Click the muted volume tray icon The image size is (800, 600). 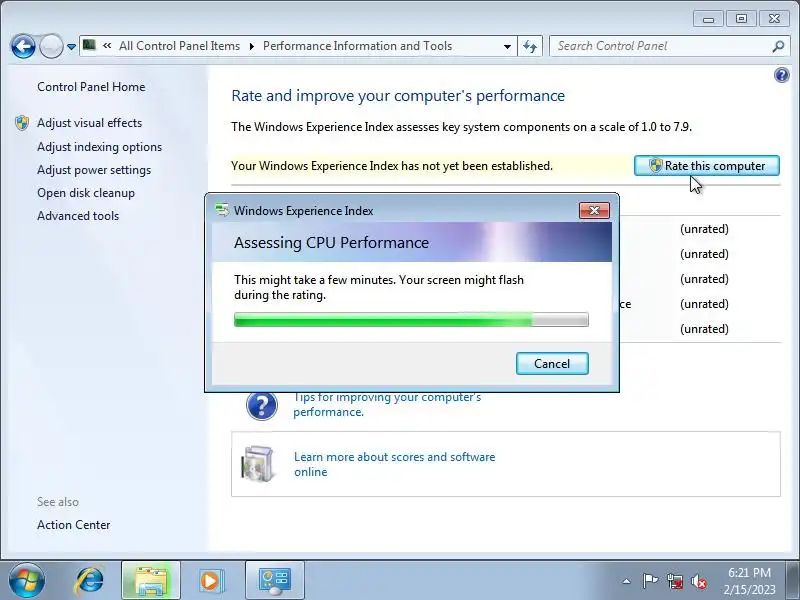698,581
